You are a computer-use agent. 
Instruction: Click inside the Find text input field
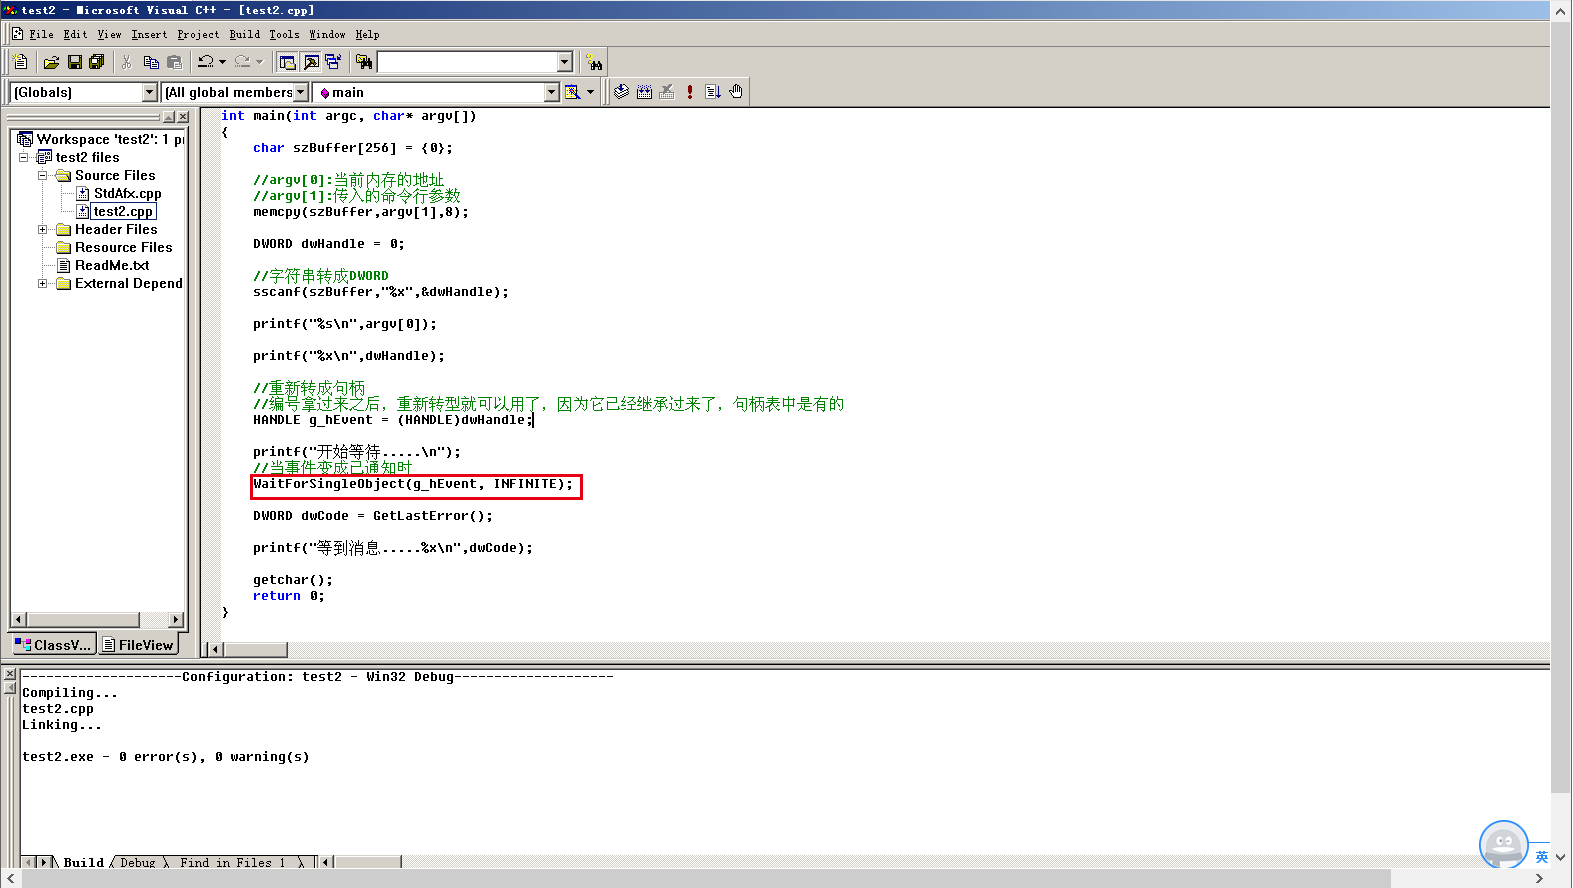click(x=467, y=62)
